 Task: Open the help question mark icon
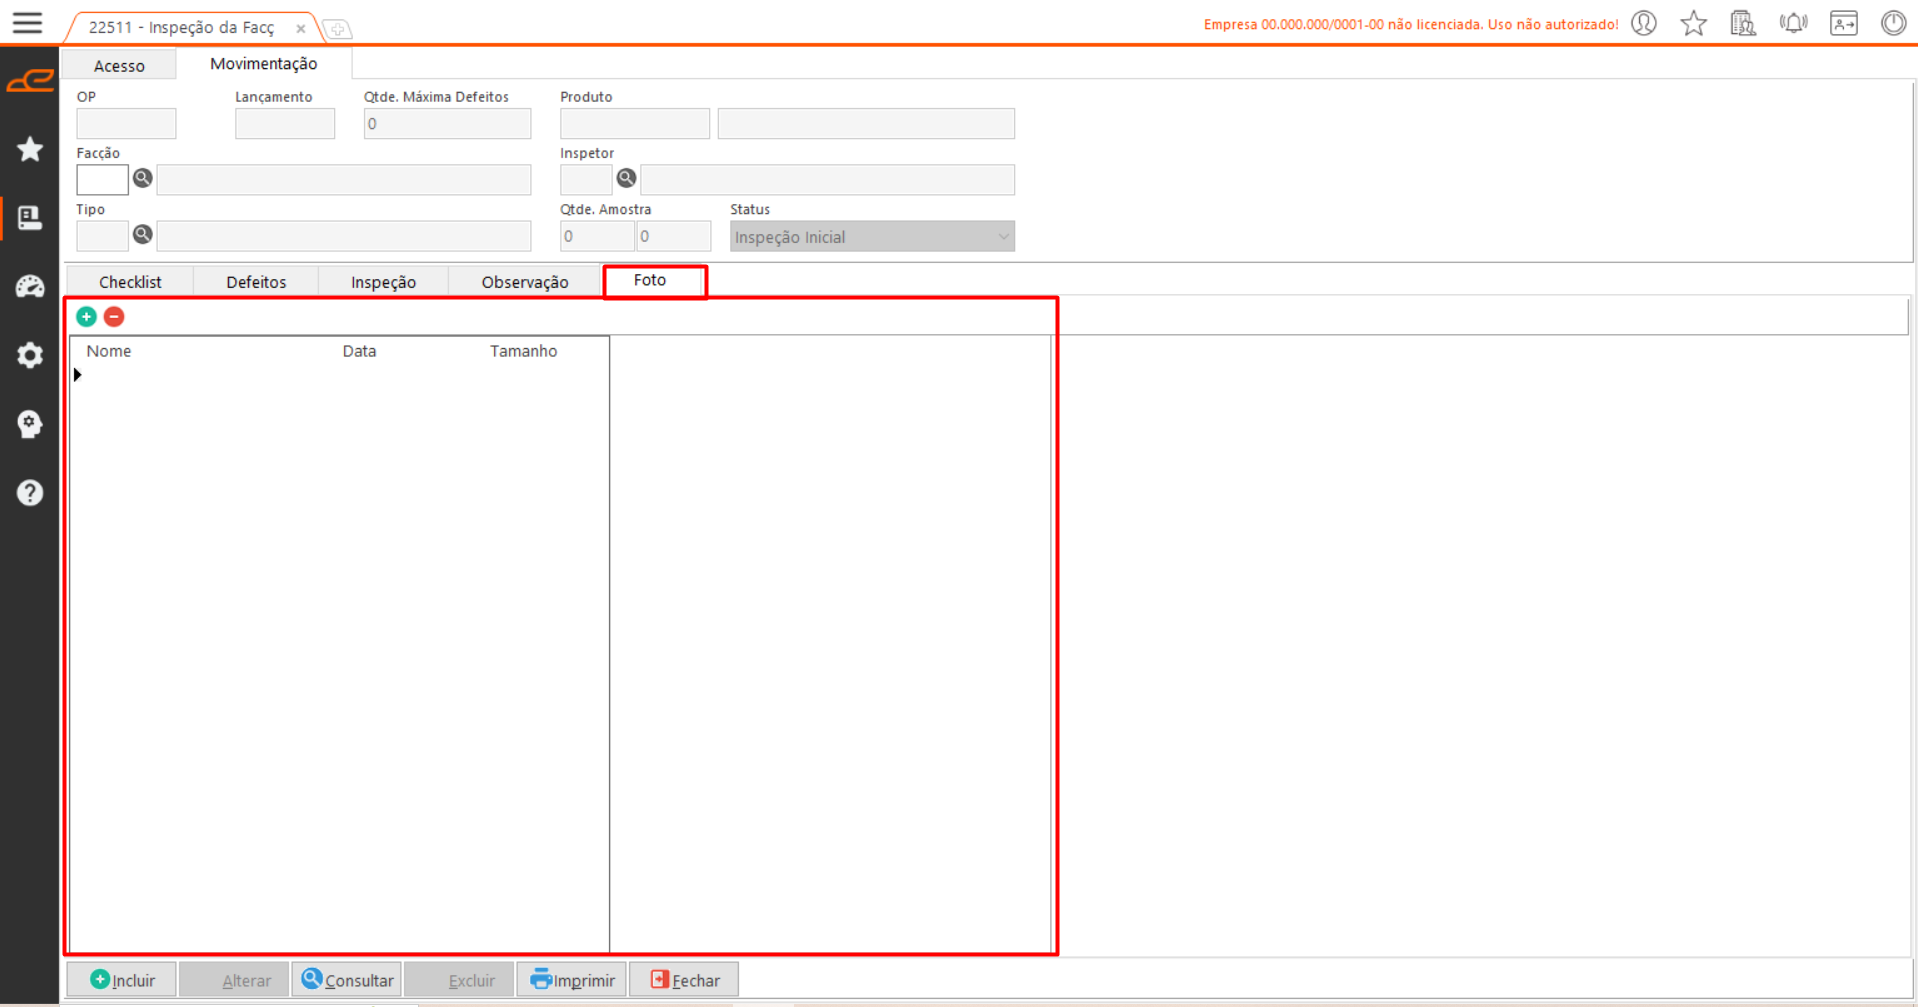(x=30, y=493)
